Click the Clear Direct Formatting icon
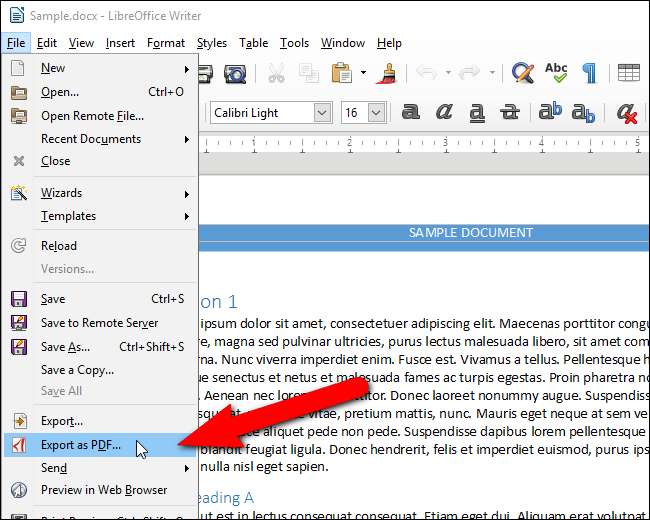 pos(628,113)
